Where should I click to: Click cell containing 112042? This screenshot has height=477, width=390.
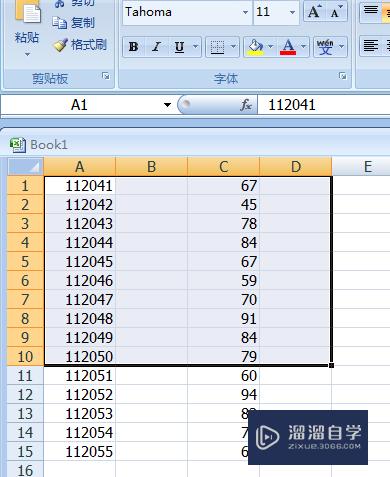80,204
